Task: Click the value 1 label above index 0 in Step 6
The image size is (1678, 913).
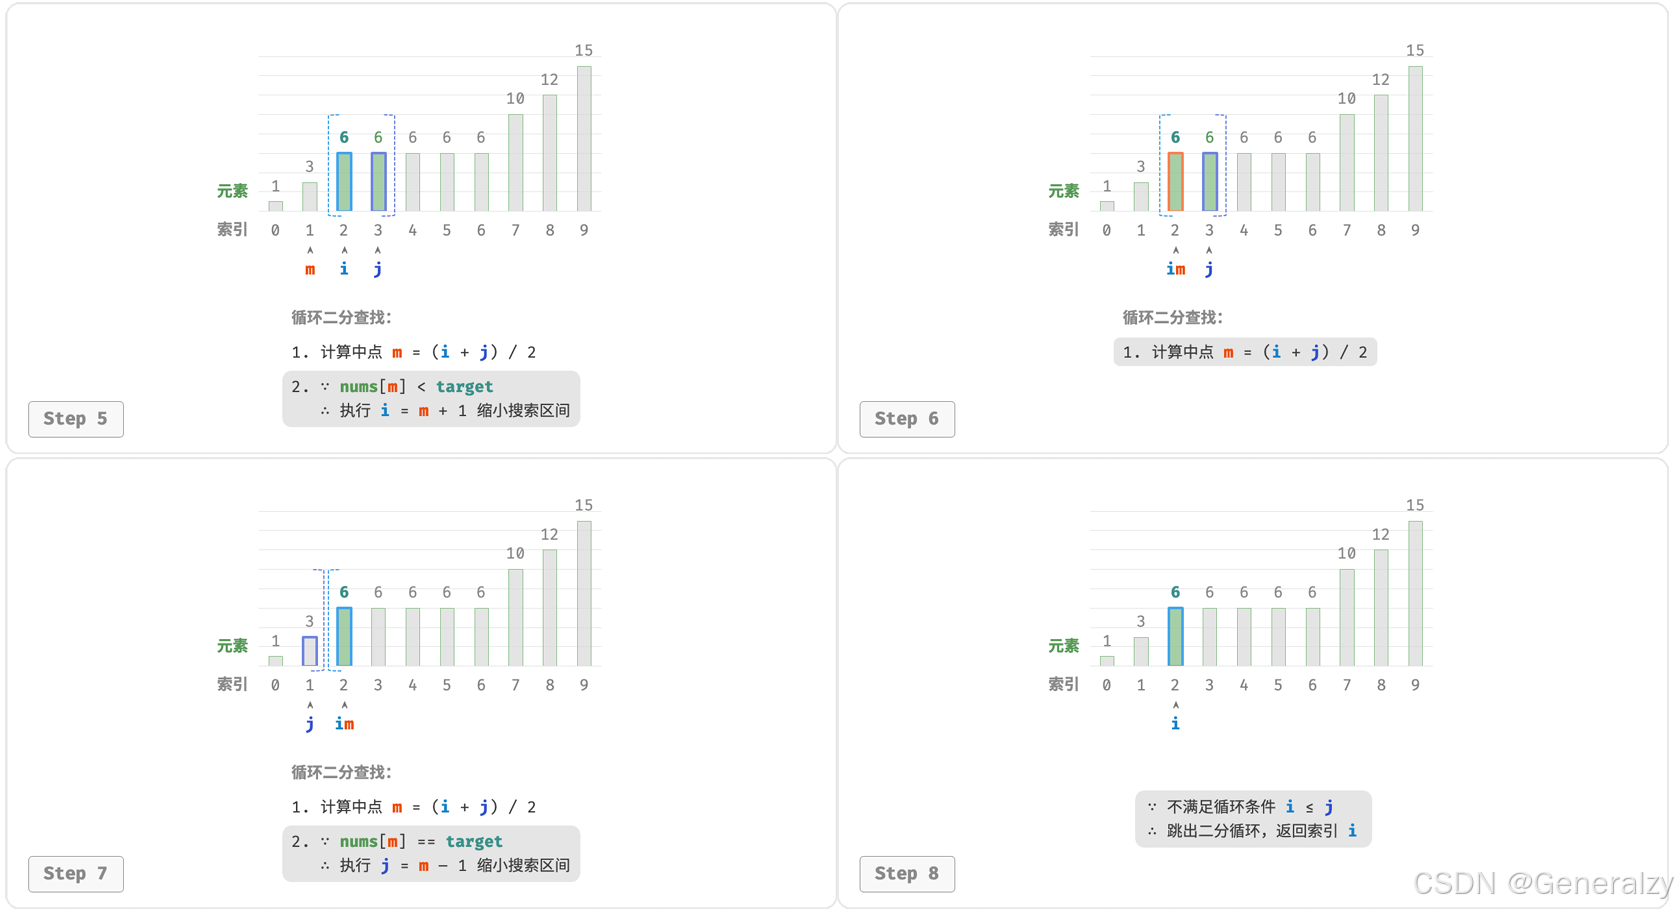Action: [x=1107, y=186]
